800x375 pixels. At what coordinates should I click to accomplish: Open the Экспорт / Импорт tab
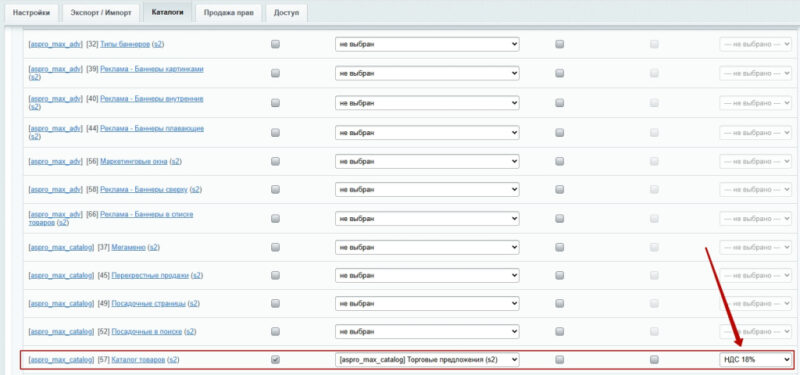101,13
